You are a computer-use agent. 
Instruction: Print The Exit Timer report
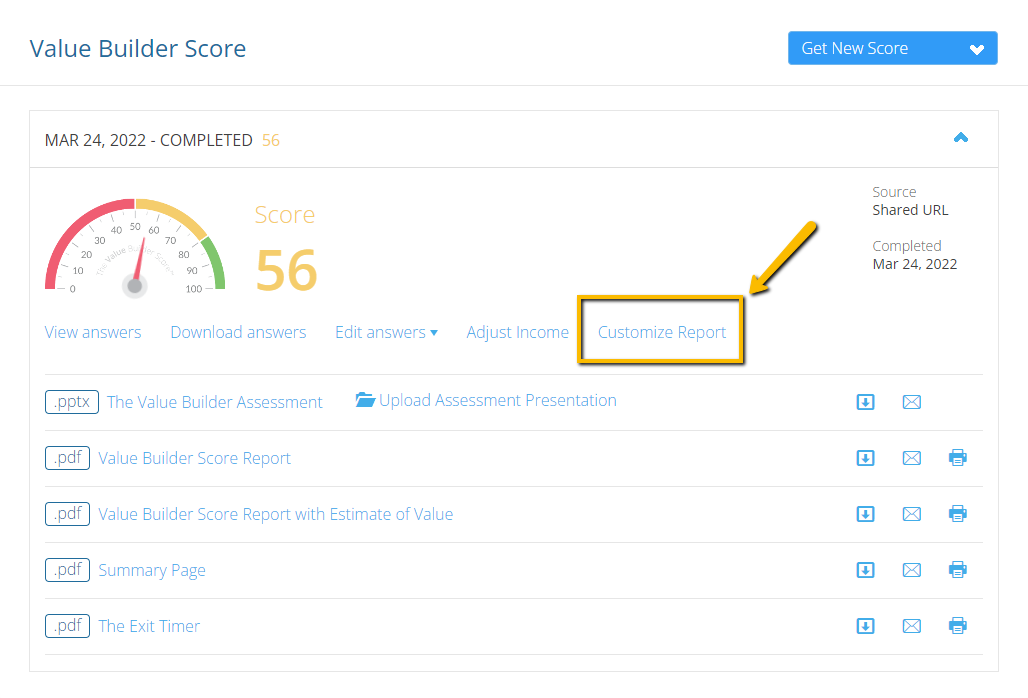(x=957, y=626)
